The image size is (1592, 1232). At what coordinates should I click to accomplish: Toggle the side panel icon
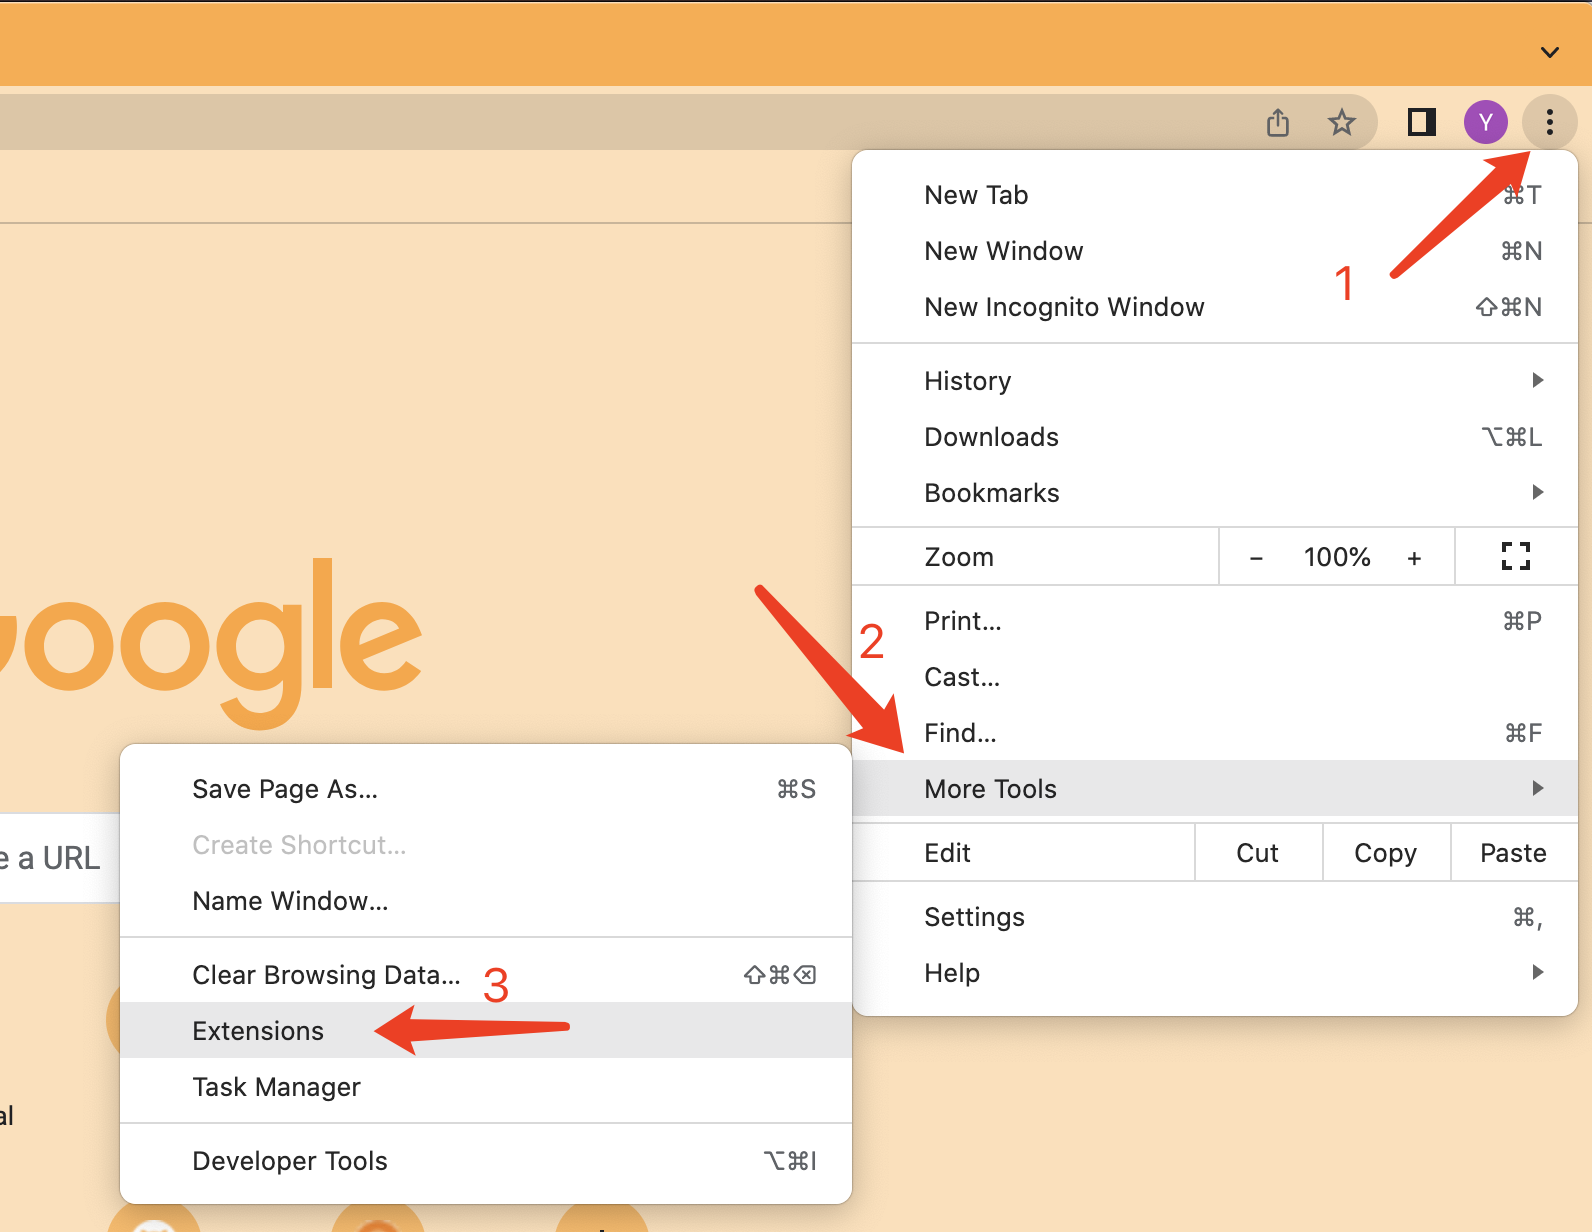tap(1422, 122)
